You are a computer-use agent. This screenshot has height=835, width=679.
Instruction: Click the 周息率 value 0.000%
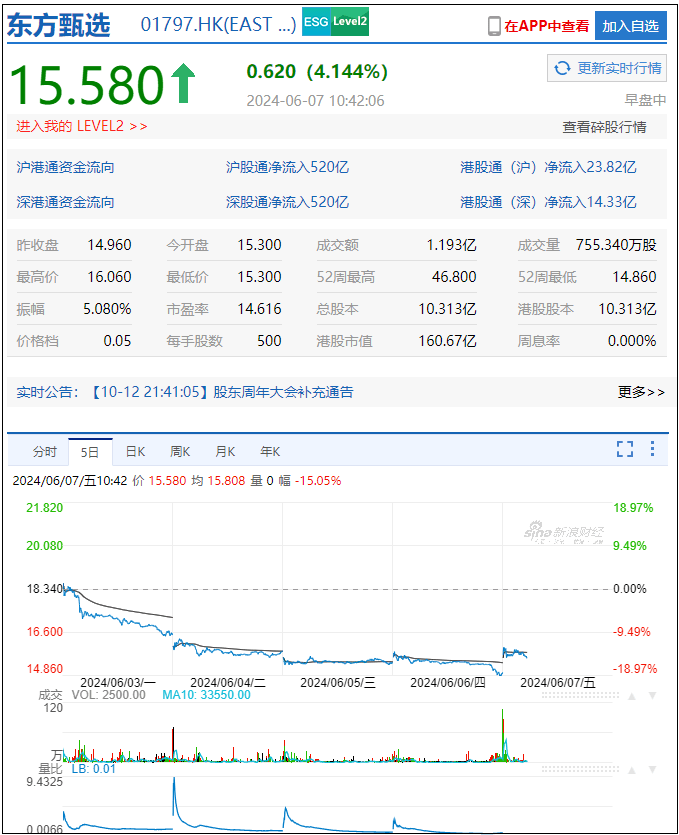tap(632, 341)
